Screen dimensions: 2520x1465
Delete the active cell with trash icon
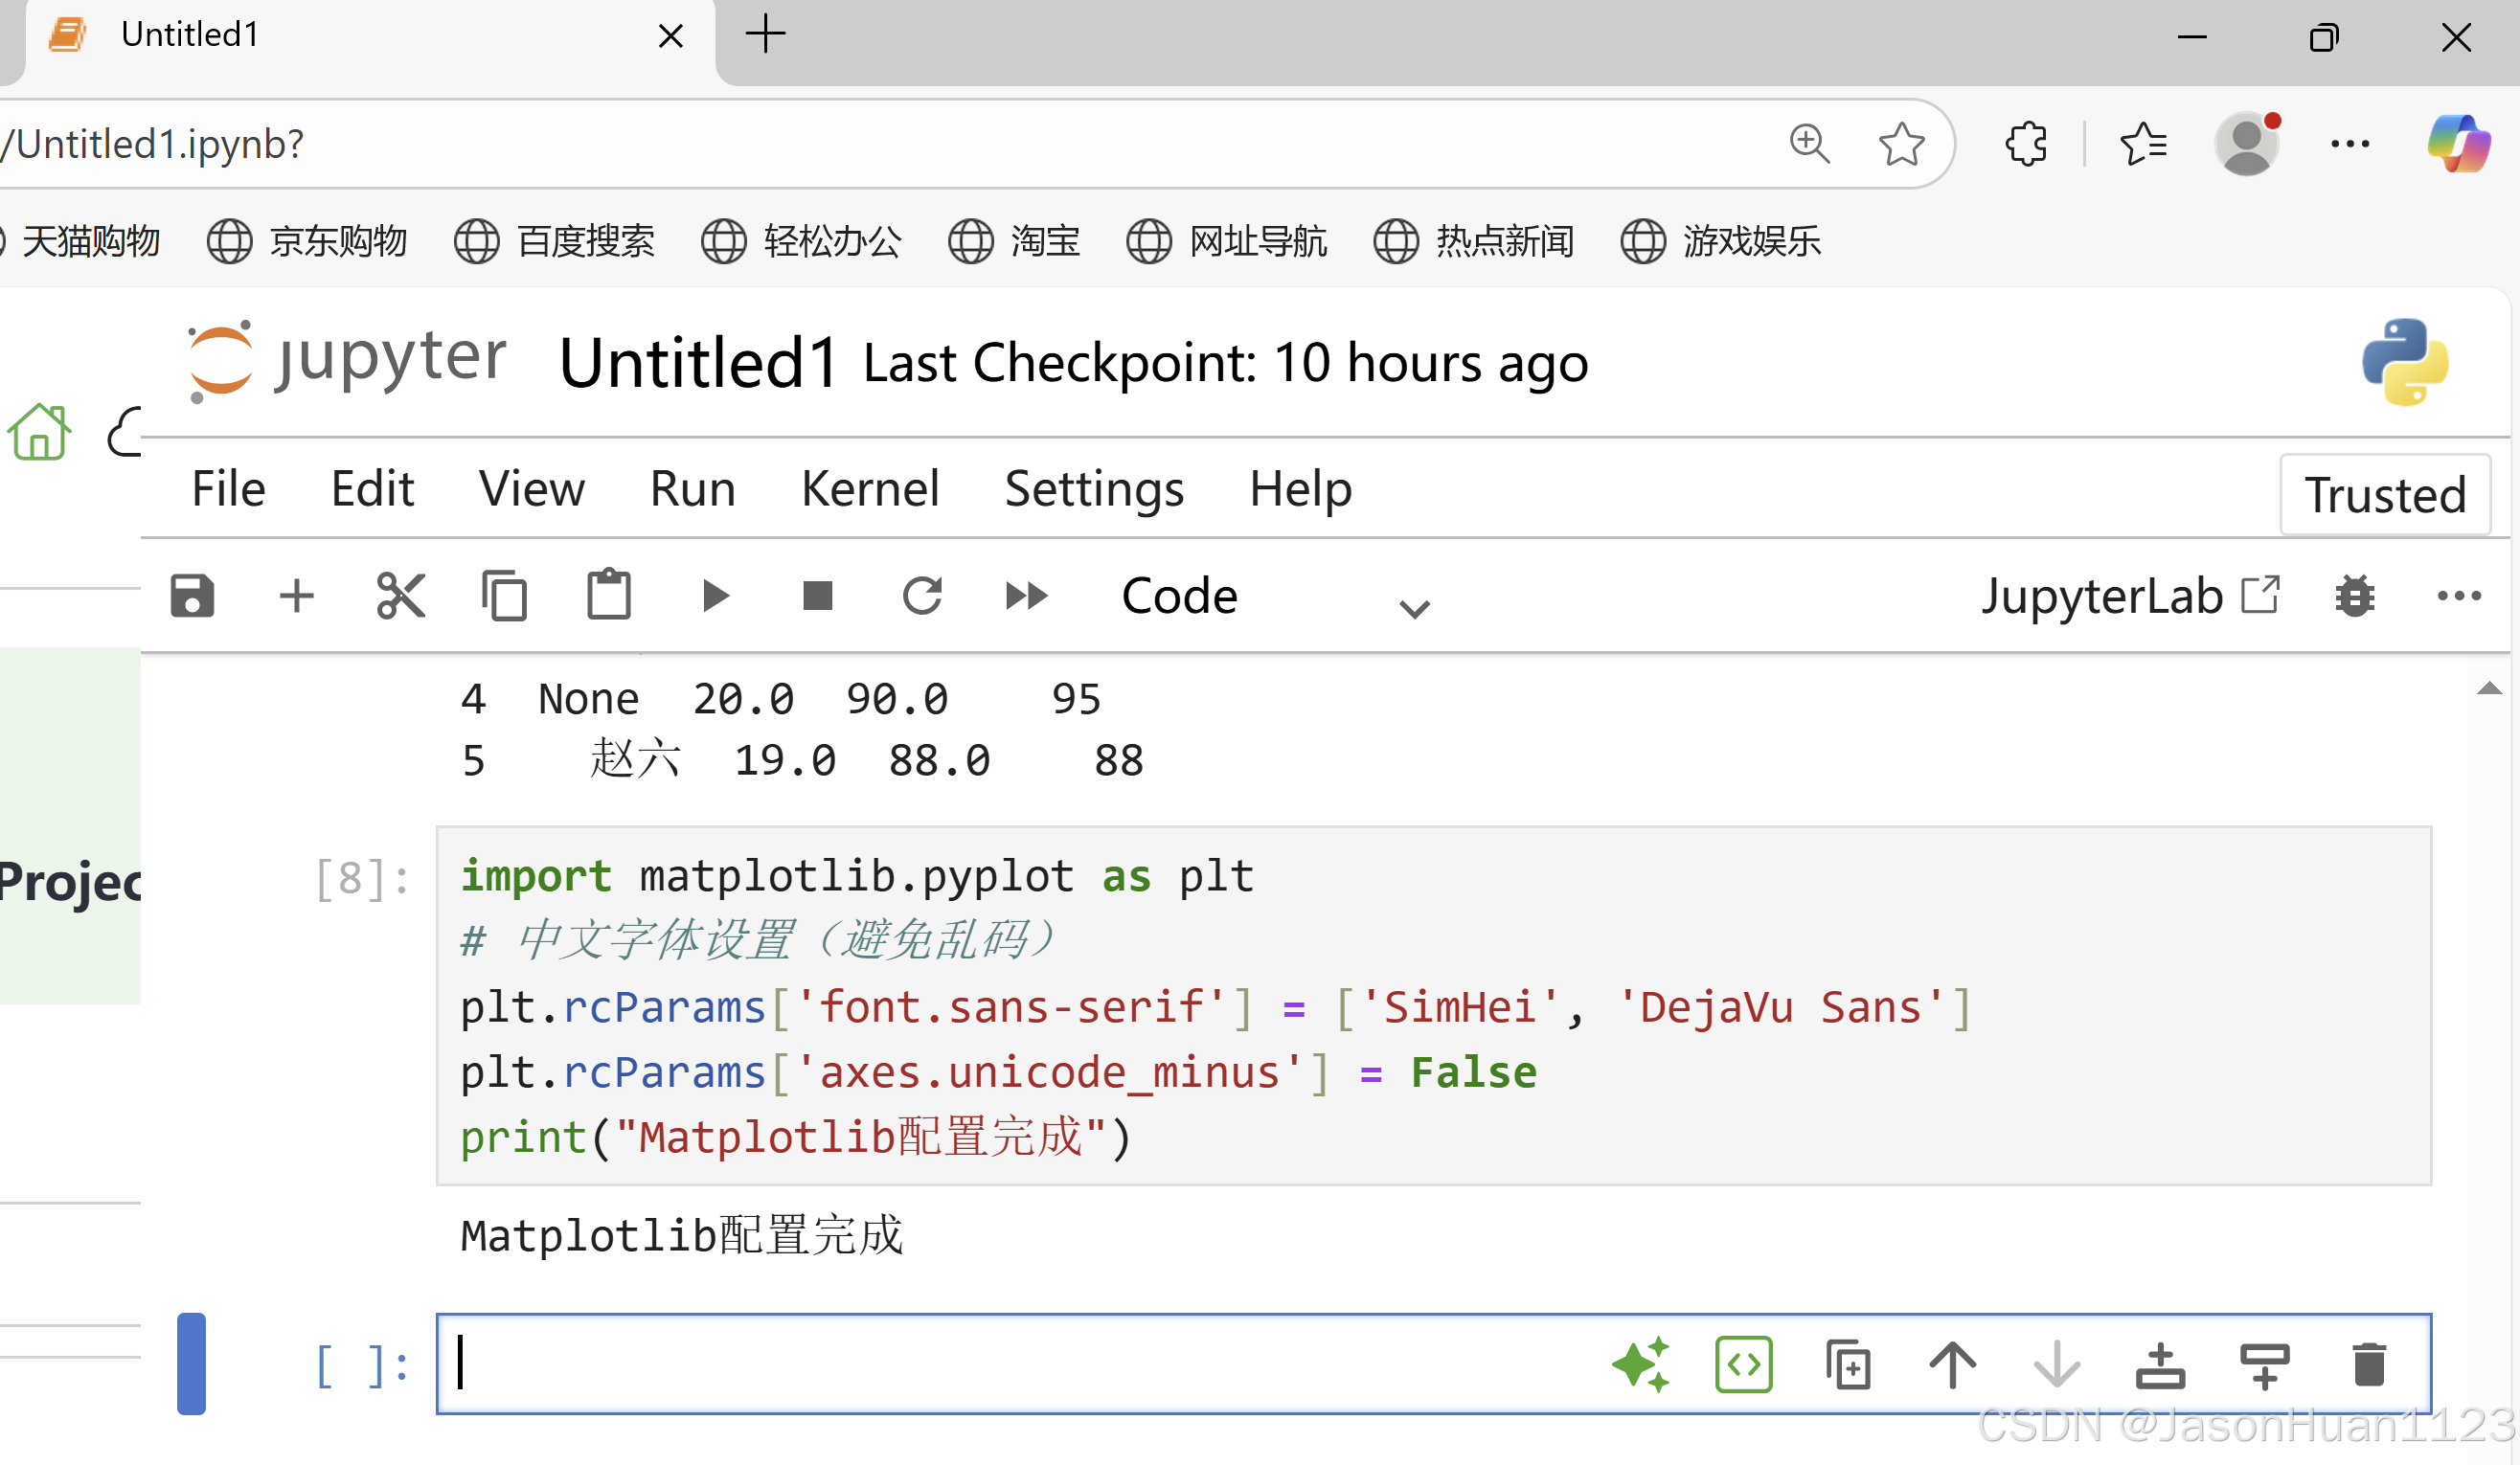tap(2369, 1365)
